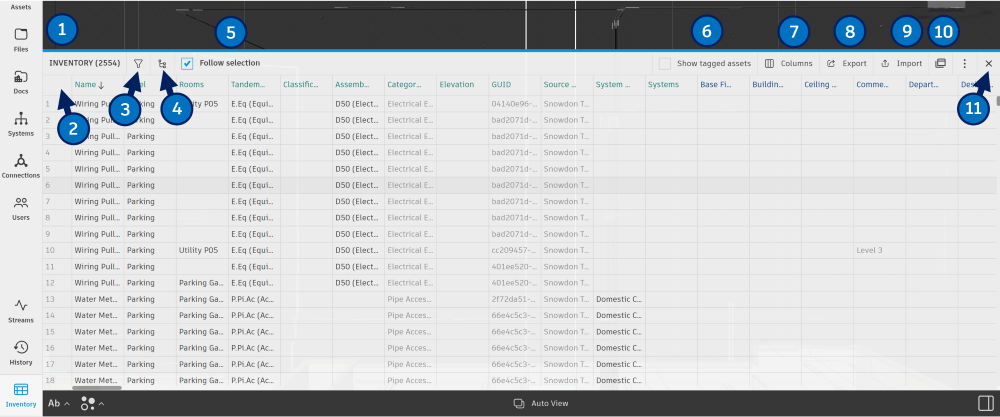The height and width of the screenshot is (417, 1000).
Task: Open the History sidebar section
Action: (20, 353)
